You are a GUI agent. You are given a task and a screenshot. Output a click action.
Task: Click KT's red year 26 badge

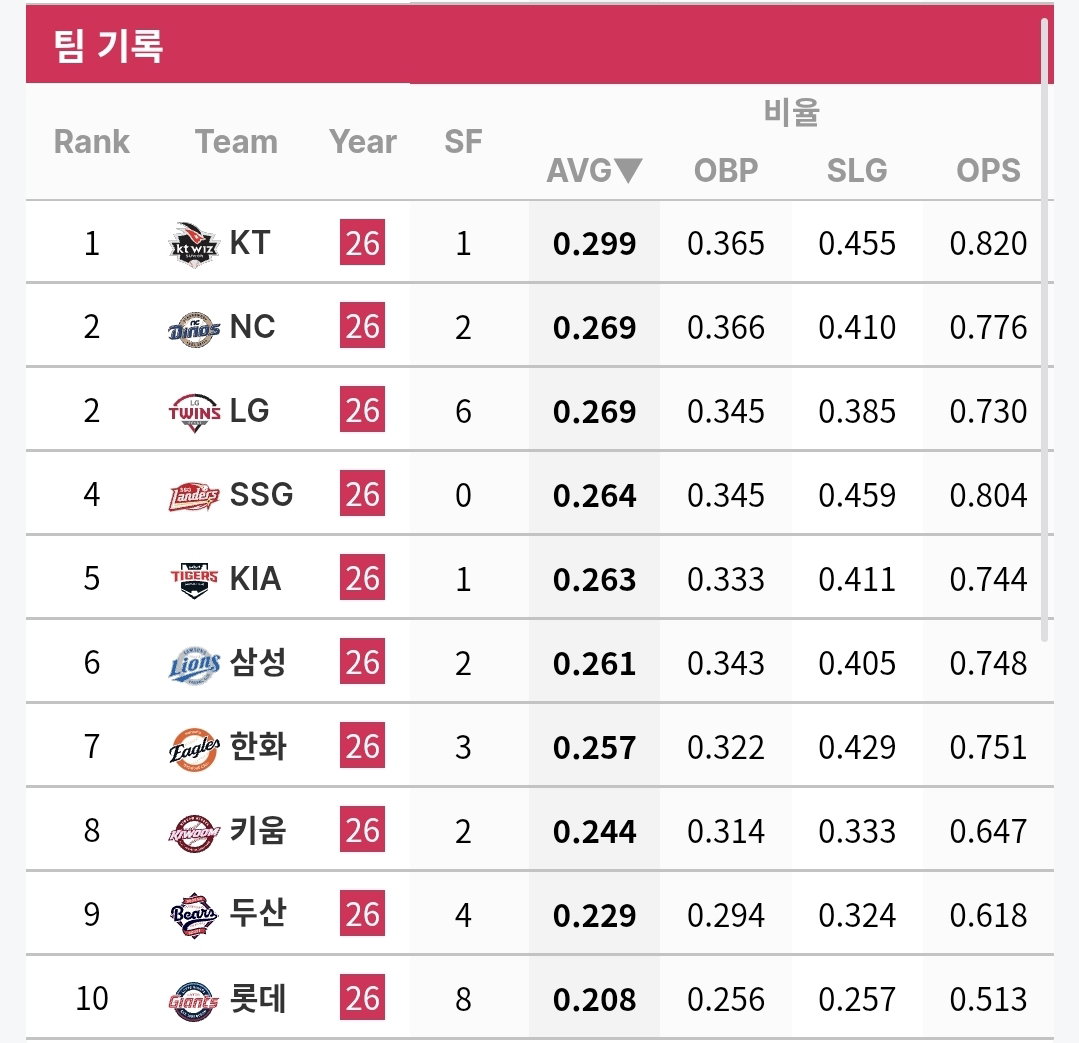tap(362, 242)
